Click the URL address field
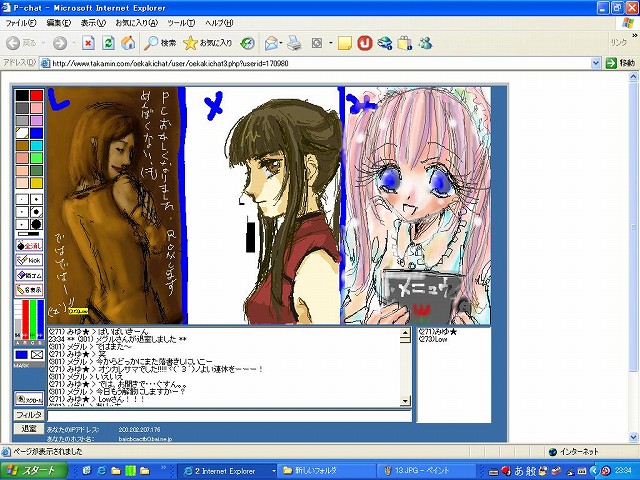 (320, 63)
